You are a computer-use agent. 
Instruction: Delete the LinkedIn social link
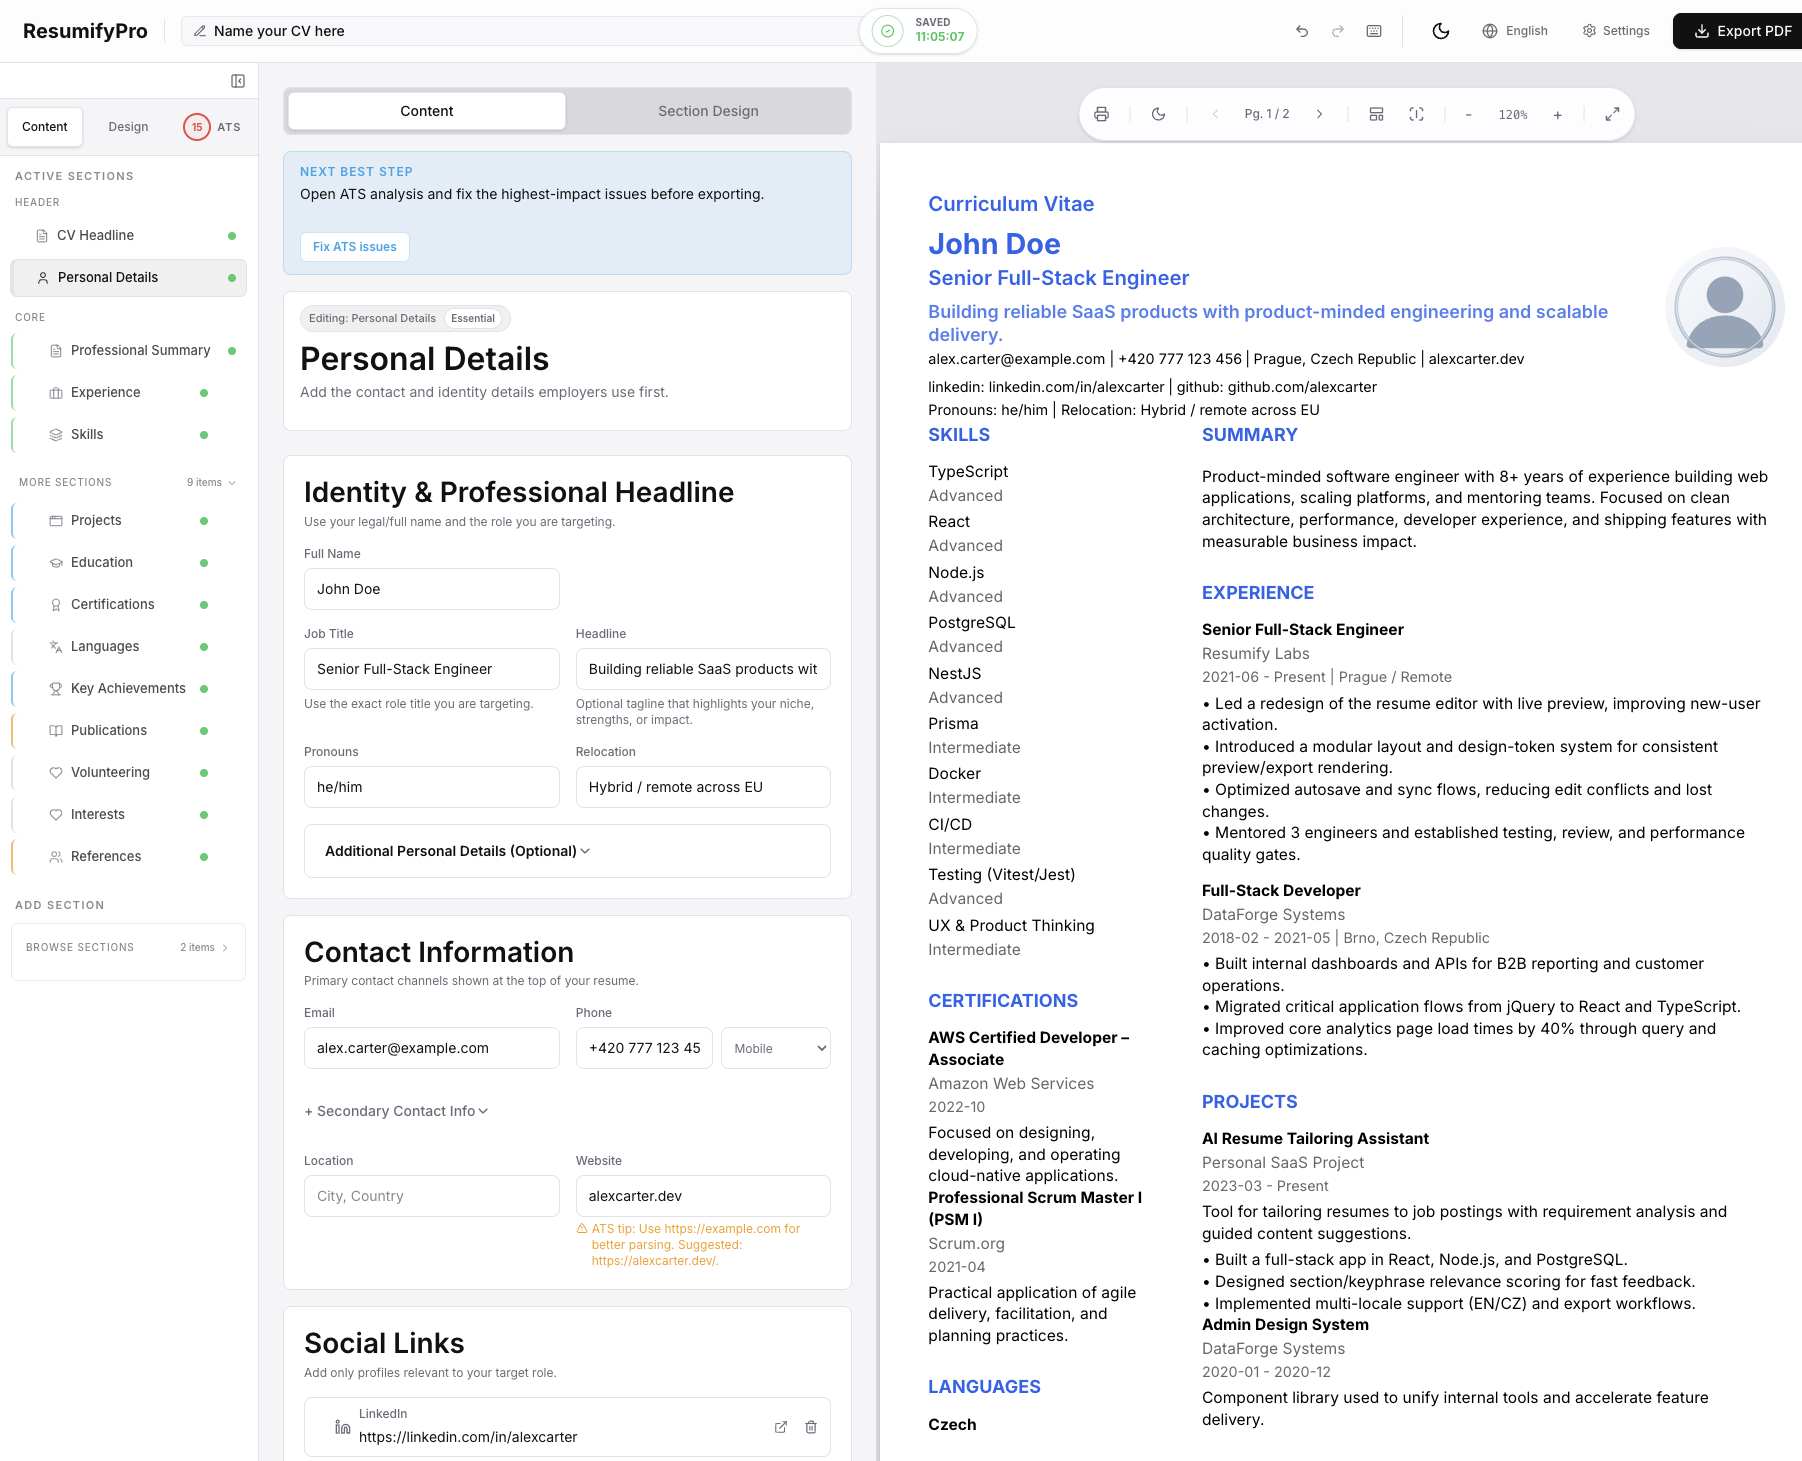(810, 1427)
